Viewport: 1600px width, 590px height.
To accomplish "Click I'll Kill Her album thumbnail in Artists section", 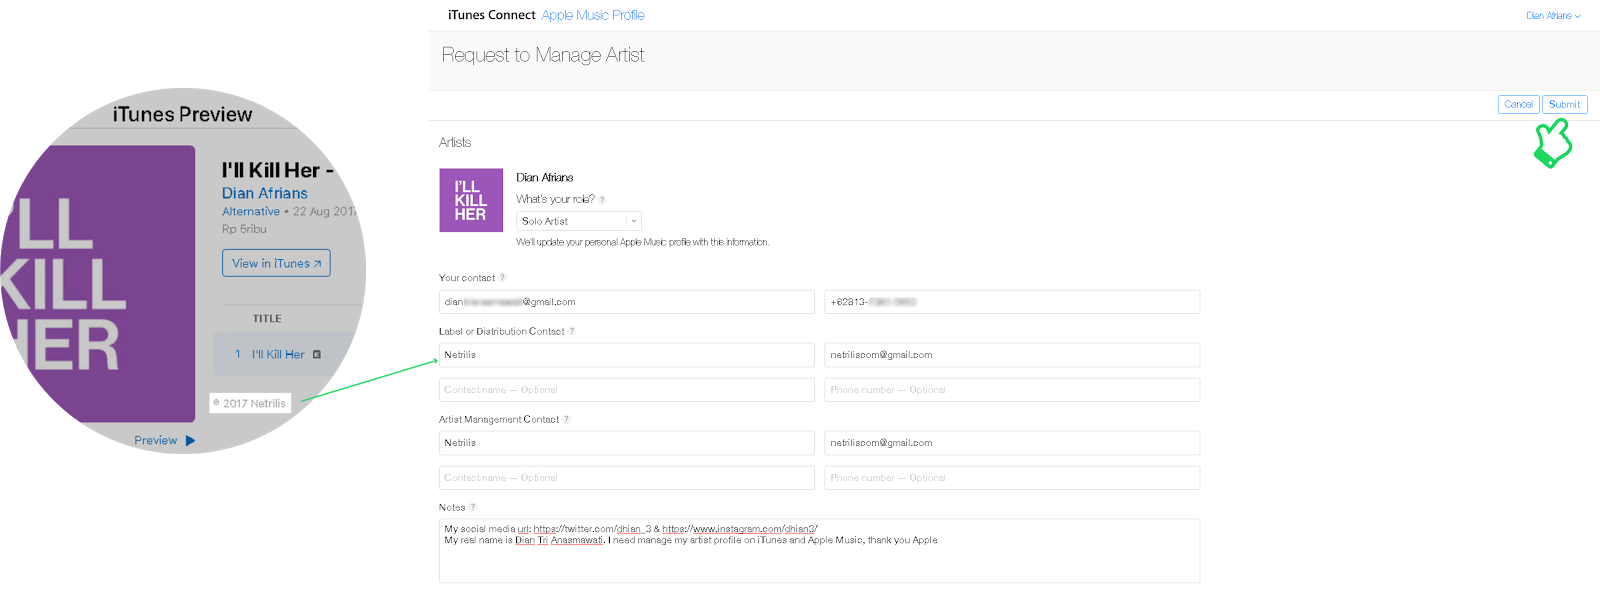I will point(471,200).
